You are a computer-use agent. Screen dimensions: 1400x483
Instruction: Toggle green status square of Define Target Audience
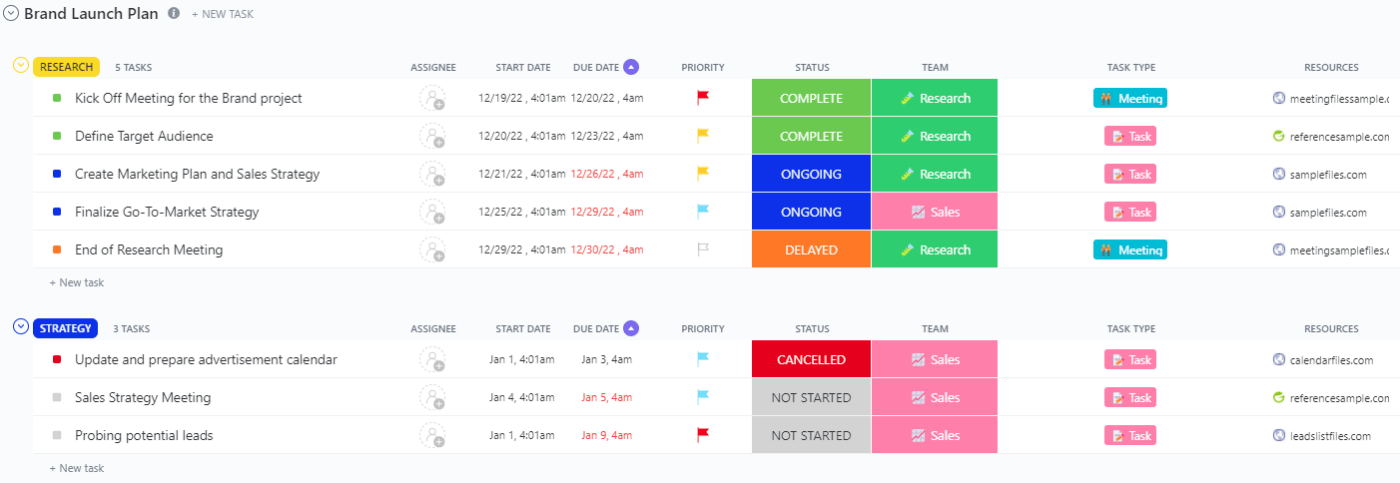coord(57,136)
